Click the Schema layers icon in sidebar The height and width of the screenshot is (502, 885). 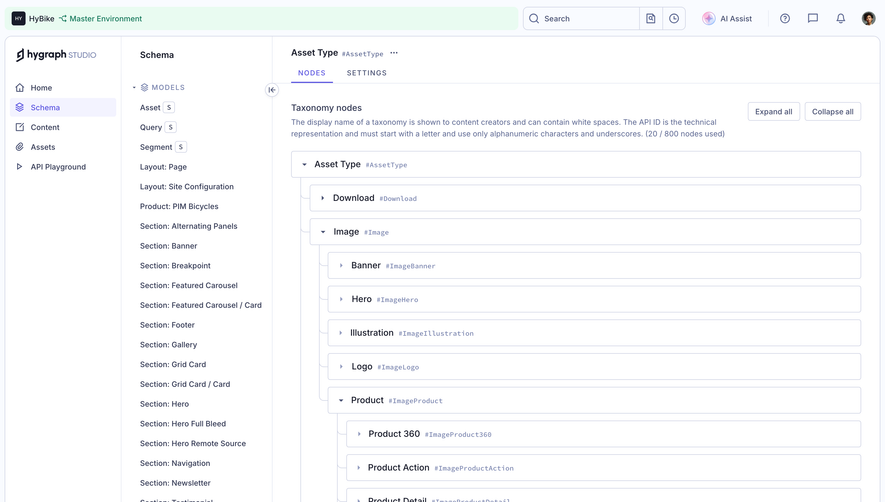tap(20, 107)
